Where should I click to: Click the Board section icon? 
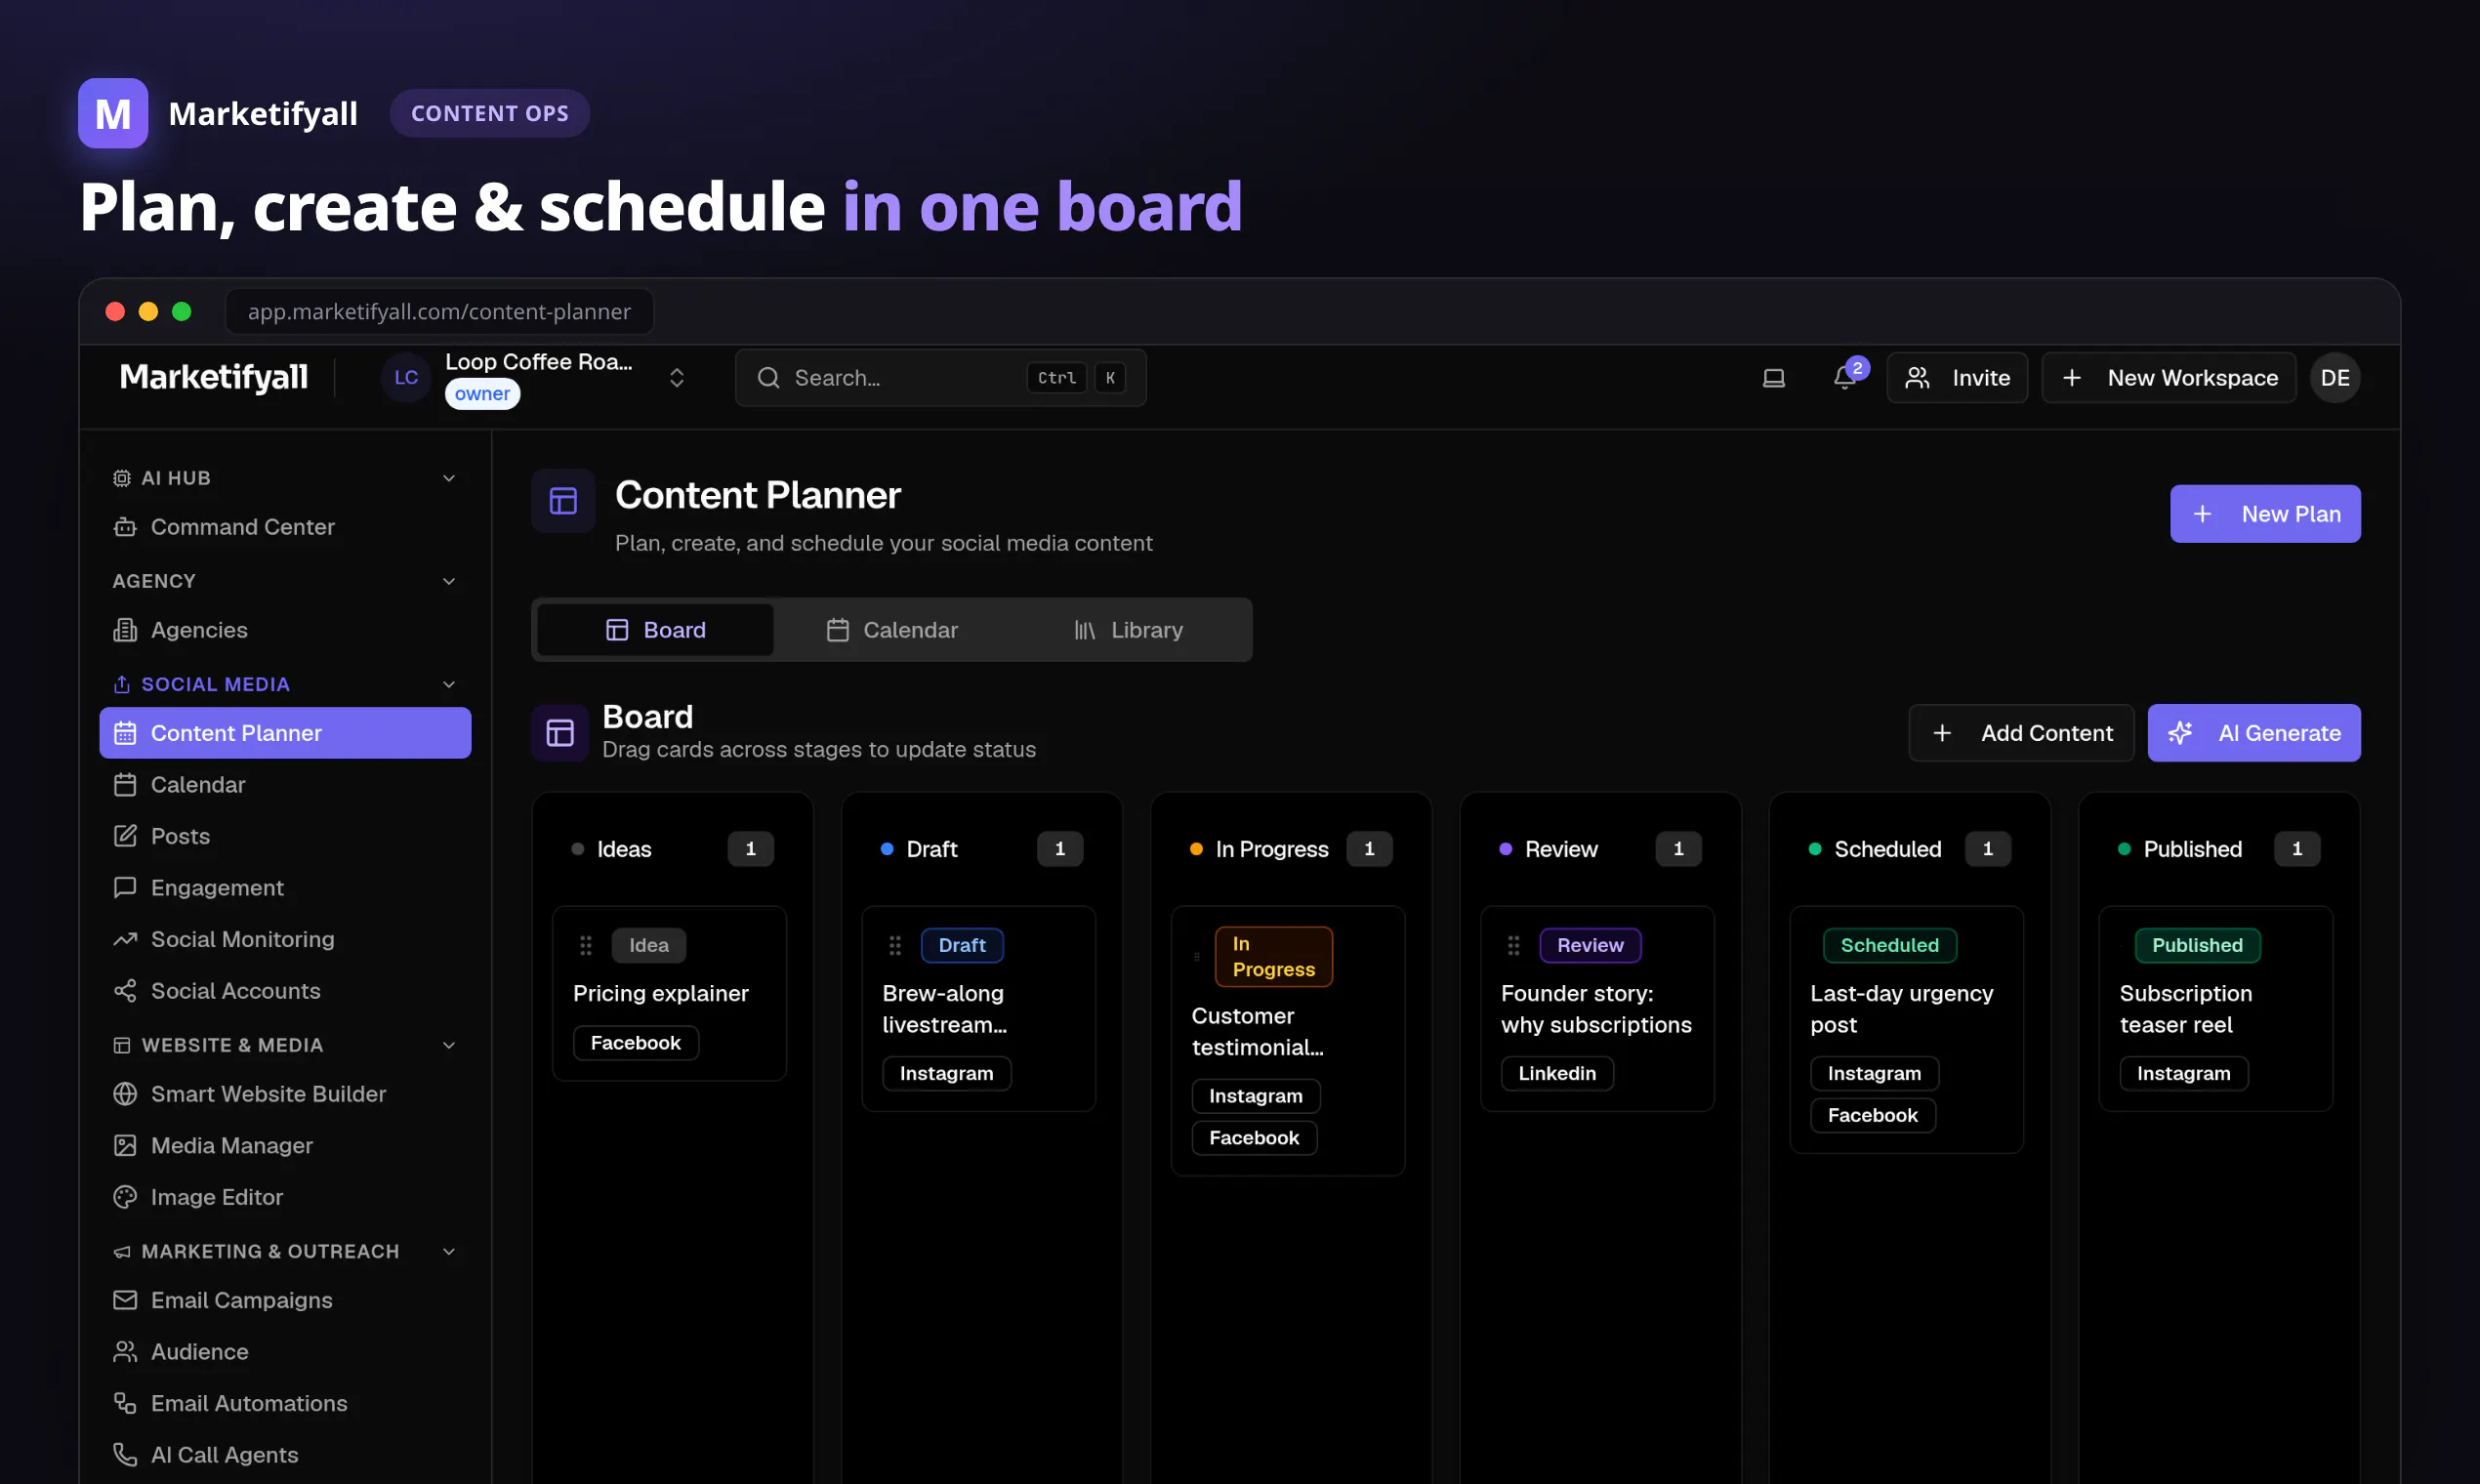[560, 733]
